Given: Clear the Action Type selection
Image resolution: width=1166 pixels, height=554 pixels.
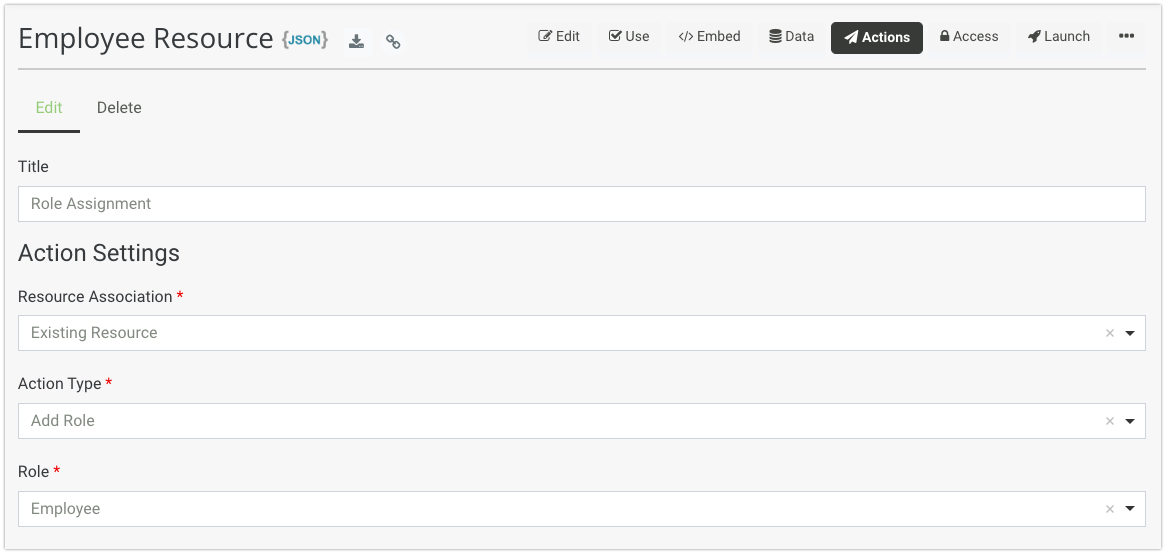Looking at the screenshot, I should coord(1109,422).
